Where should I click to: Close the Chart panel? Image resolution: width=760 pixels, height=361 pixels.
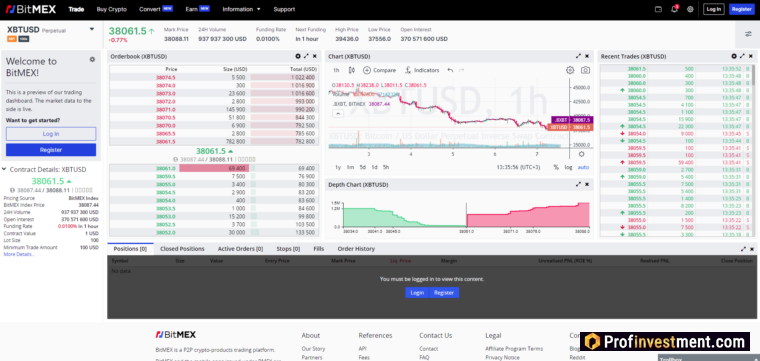[587, 56]
